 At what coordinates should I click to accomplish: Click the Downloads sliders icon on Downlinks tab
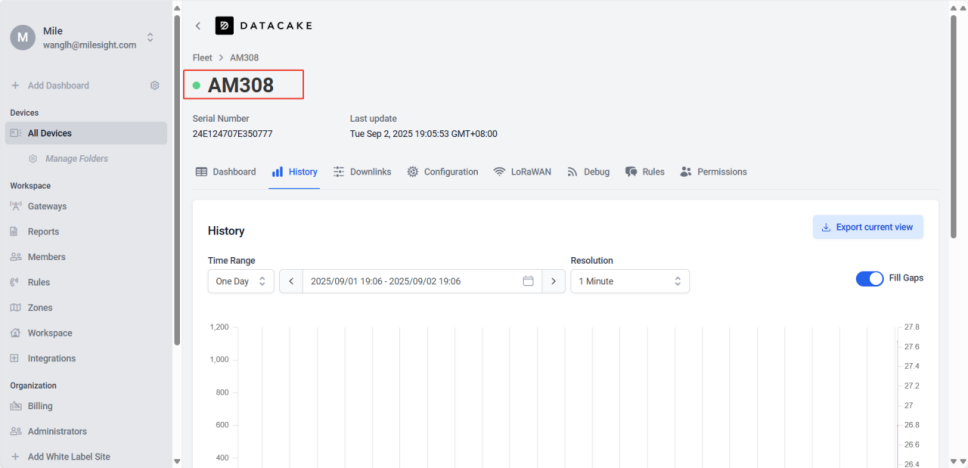point(339,172)
